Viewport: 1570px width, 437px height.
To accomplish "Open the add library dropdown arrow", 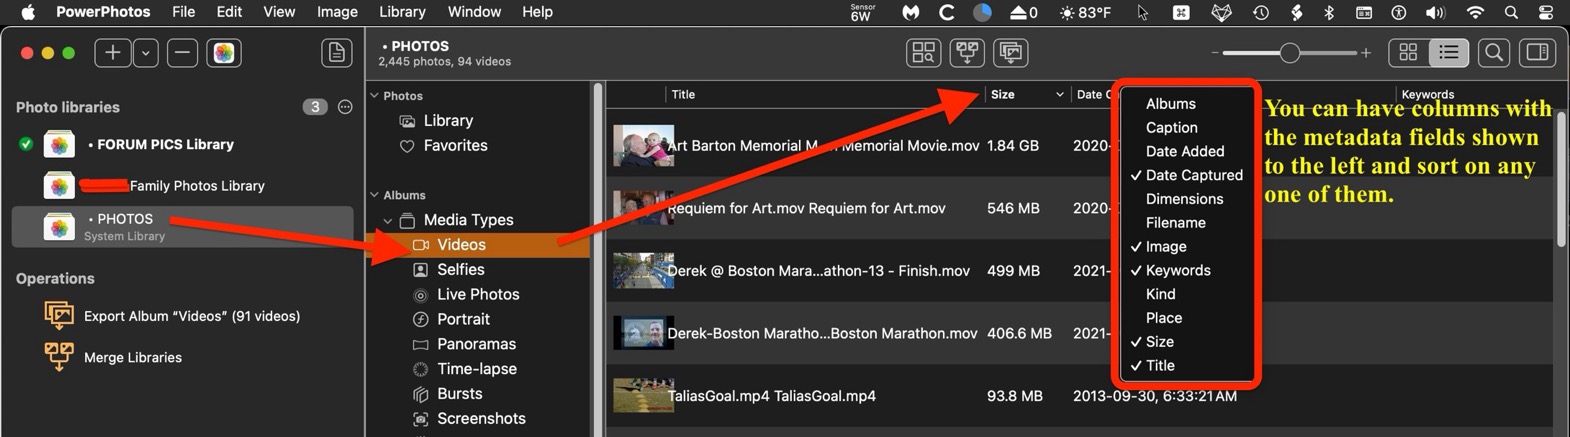I will pyautogui.click(x=146, y=53).
